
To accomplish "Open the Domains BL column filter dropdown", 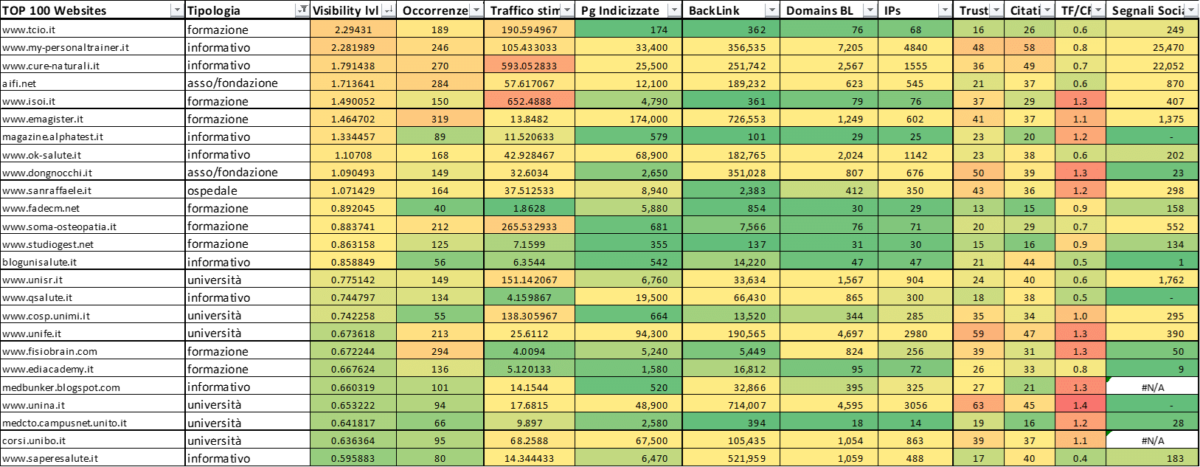I will click(x=870, y=10).
